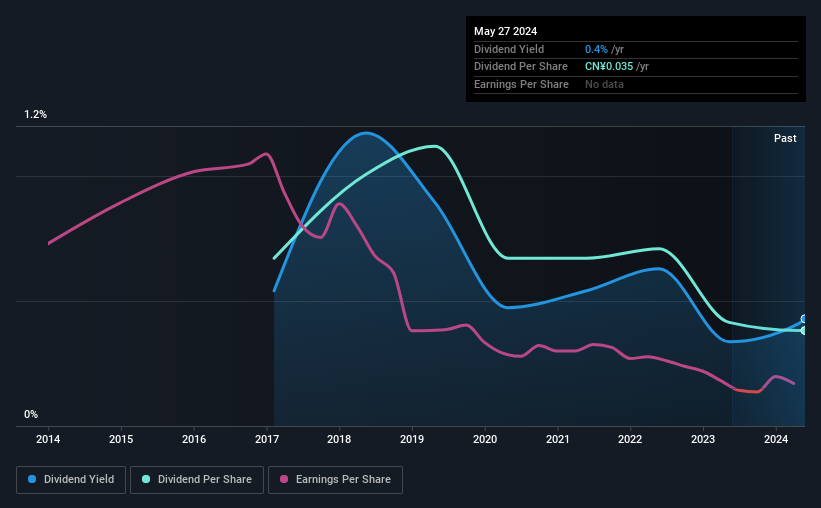821x508 pixels.
Task: Toggle the Dividend Per Share legend button
Action: pos(197,480)
